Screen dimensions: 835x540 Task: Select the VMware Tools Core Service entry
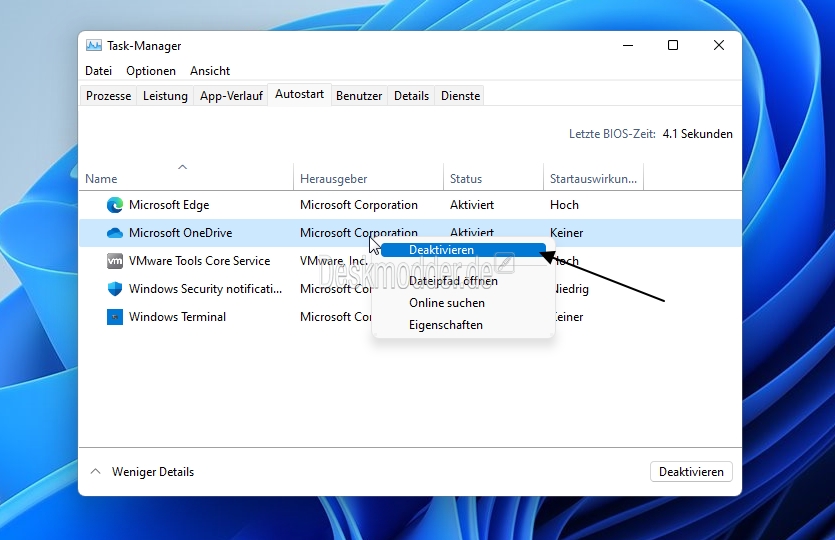point(200,261)
